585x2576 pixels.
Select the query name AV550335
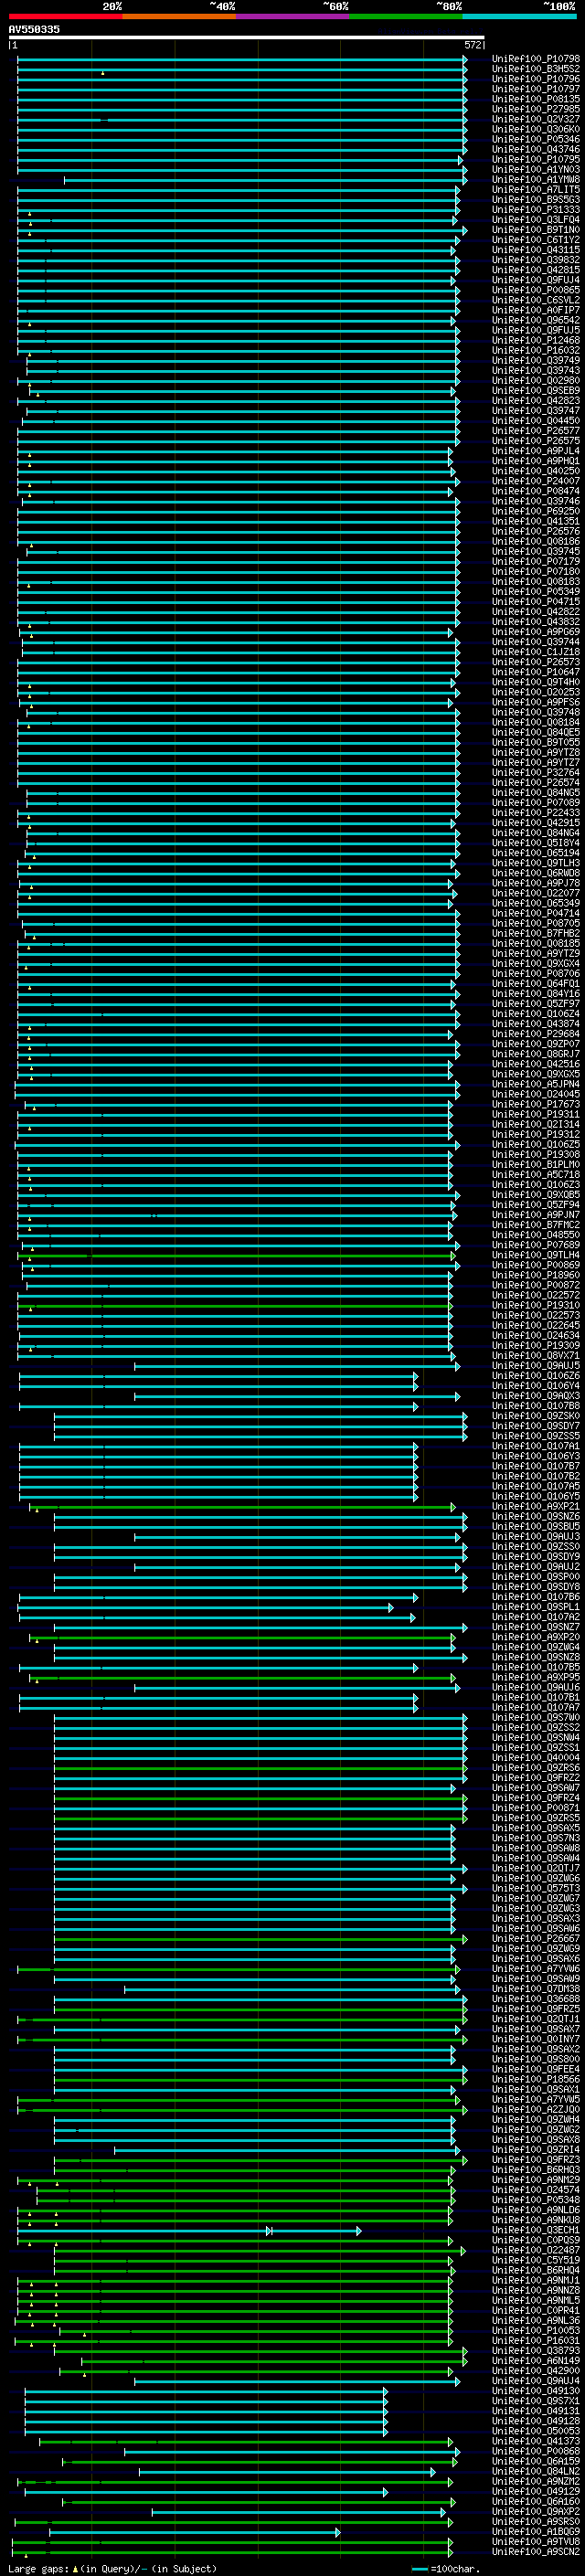34,30
